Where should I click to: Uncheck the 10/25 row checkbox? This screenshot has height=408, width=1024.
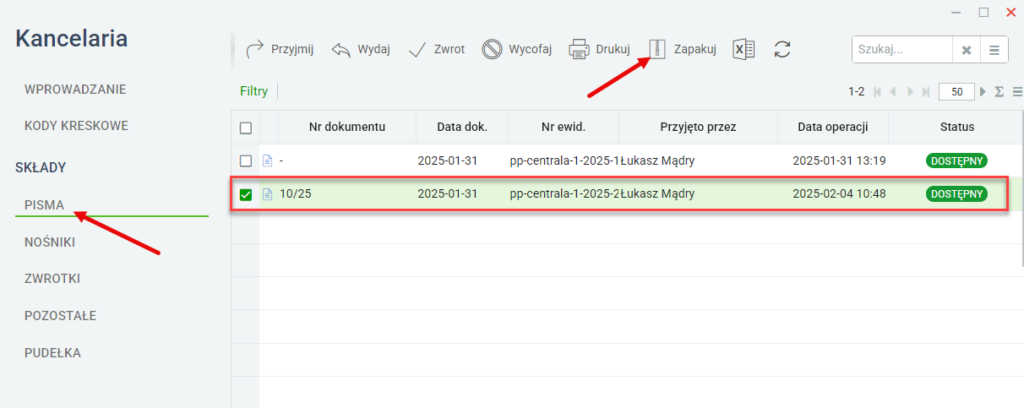tap(246, 194)
